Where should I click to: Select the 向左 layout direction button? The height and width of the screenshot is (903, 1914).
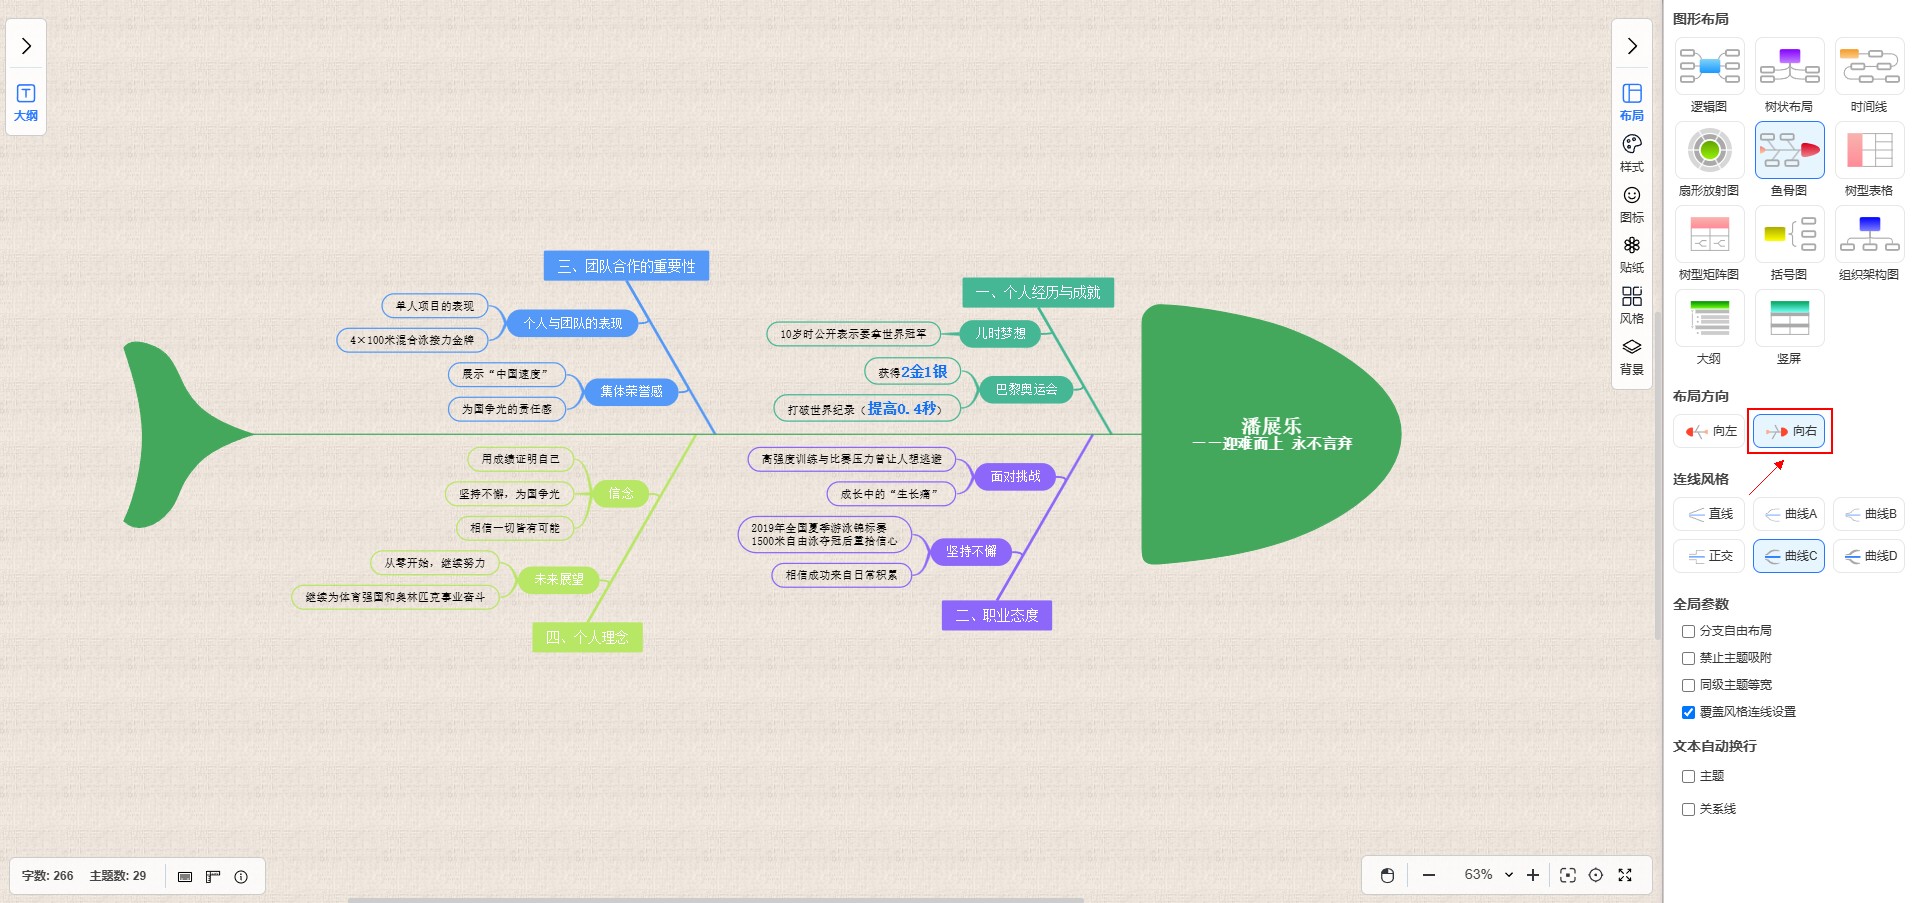[x=1710, y=431]
